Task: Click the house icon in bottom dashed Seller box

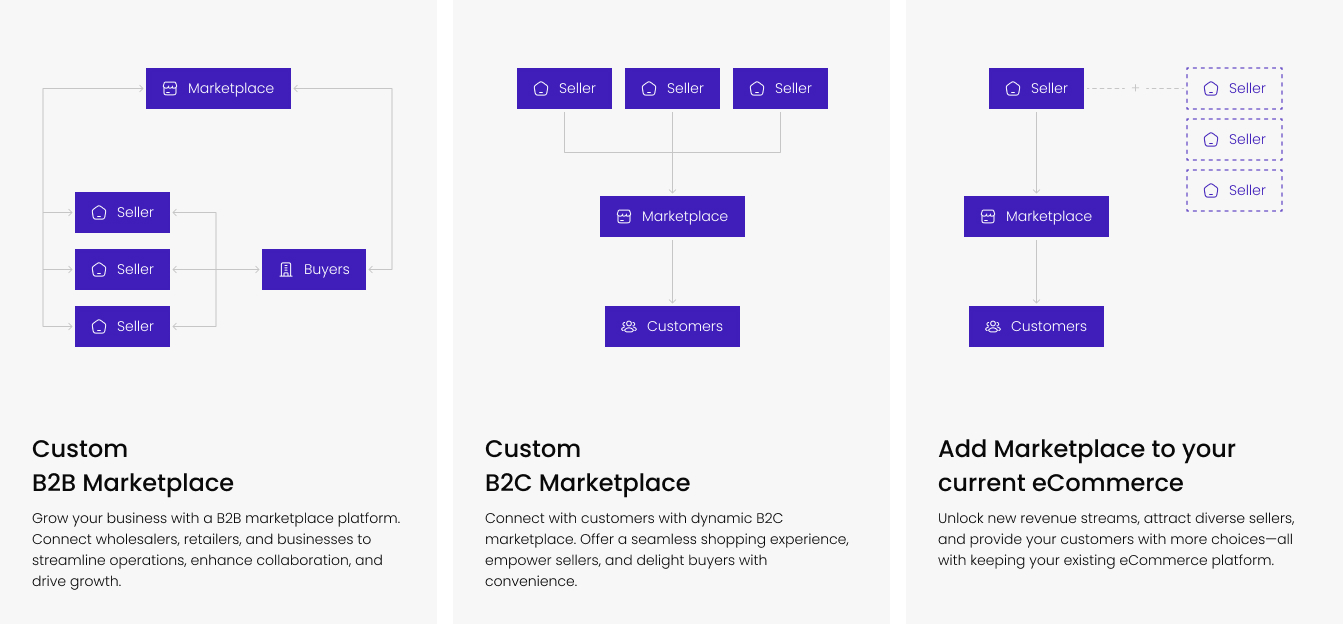Action: [1211, 190]
